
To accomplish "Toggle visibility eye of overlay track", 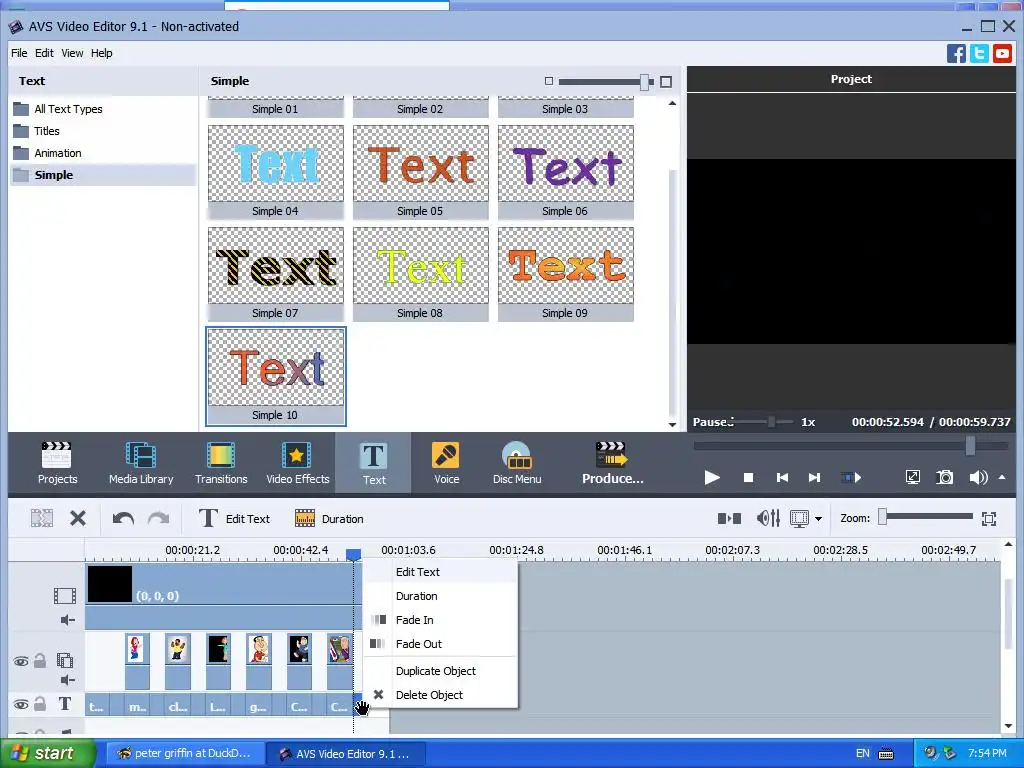I will point(21,662).
